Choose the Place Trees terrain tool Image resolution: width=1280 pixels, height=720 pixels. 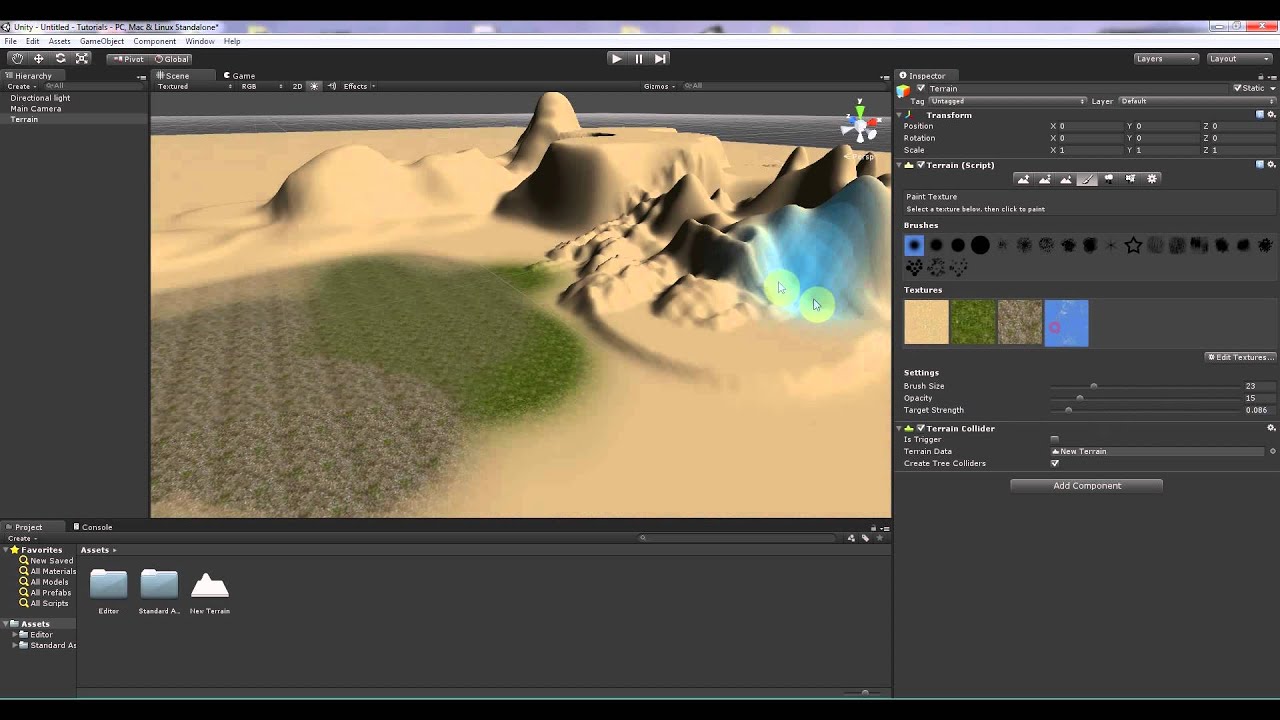[x=1109, y=179]
